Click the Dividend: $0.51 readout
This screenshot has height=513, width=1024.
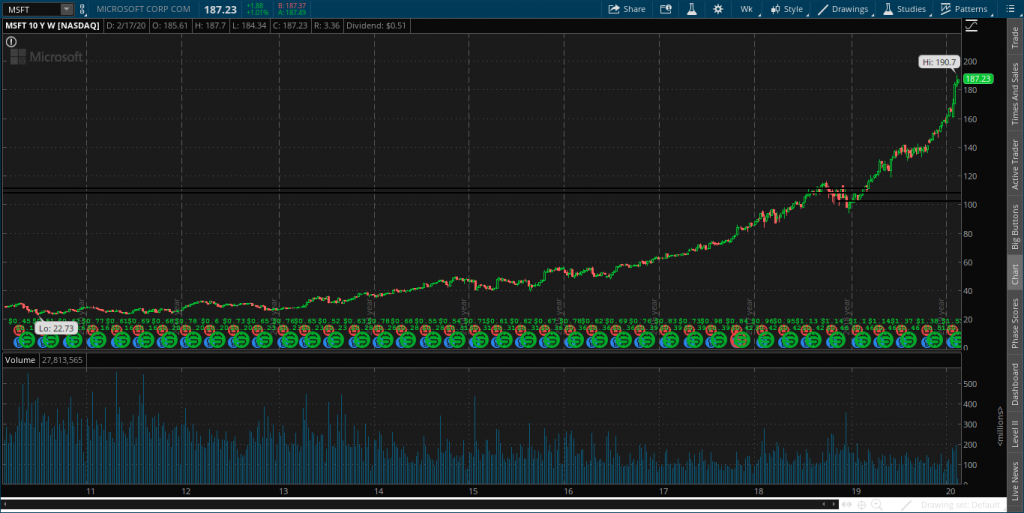[x=376, y=25]
